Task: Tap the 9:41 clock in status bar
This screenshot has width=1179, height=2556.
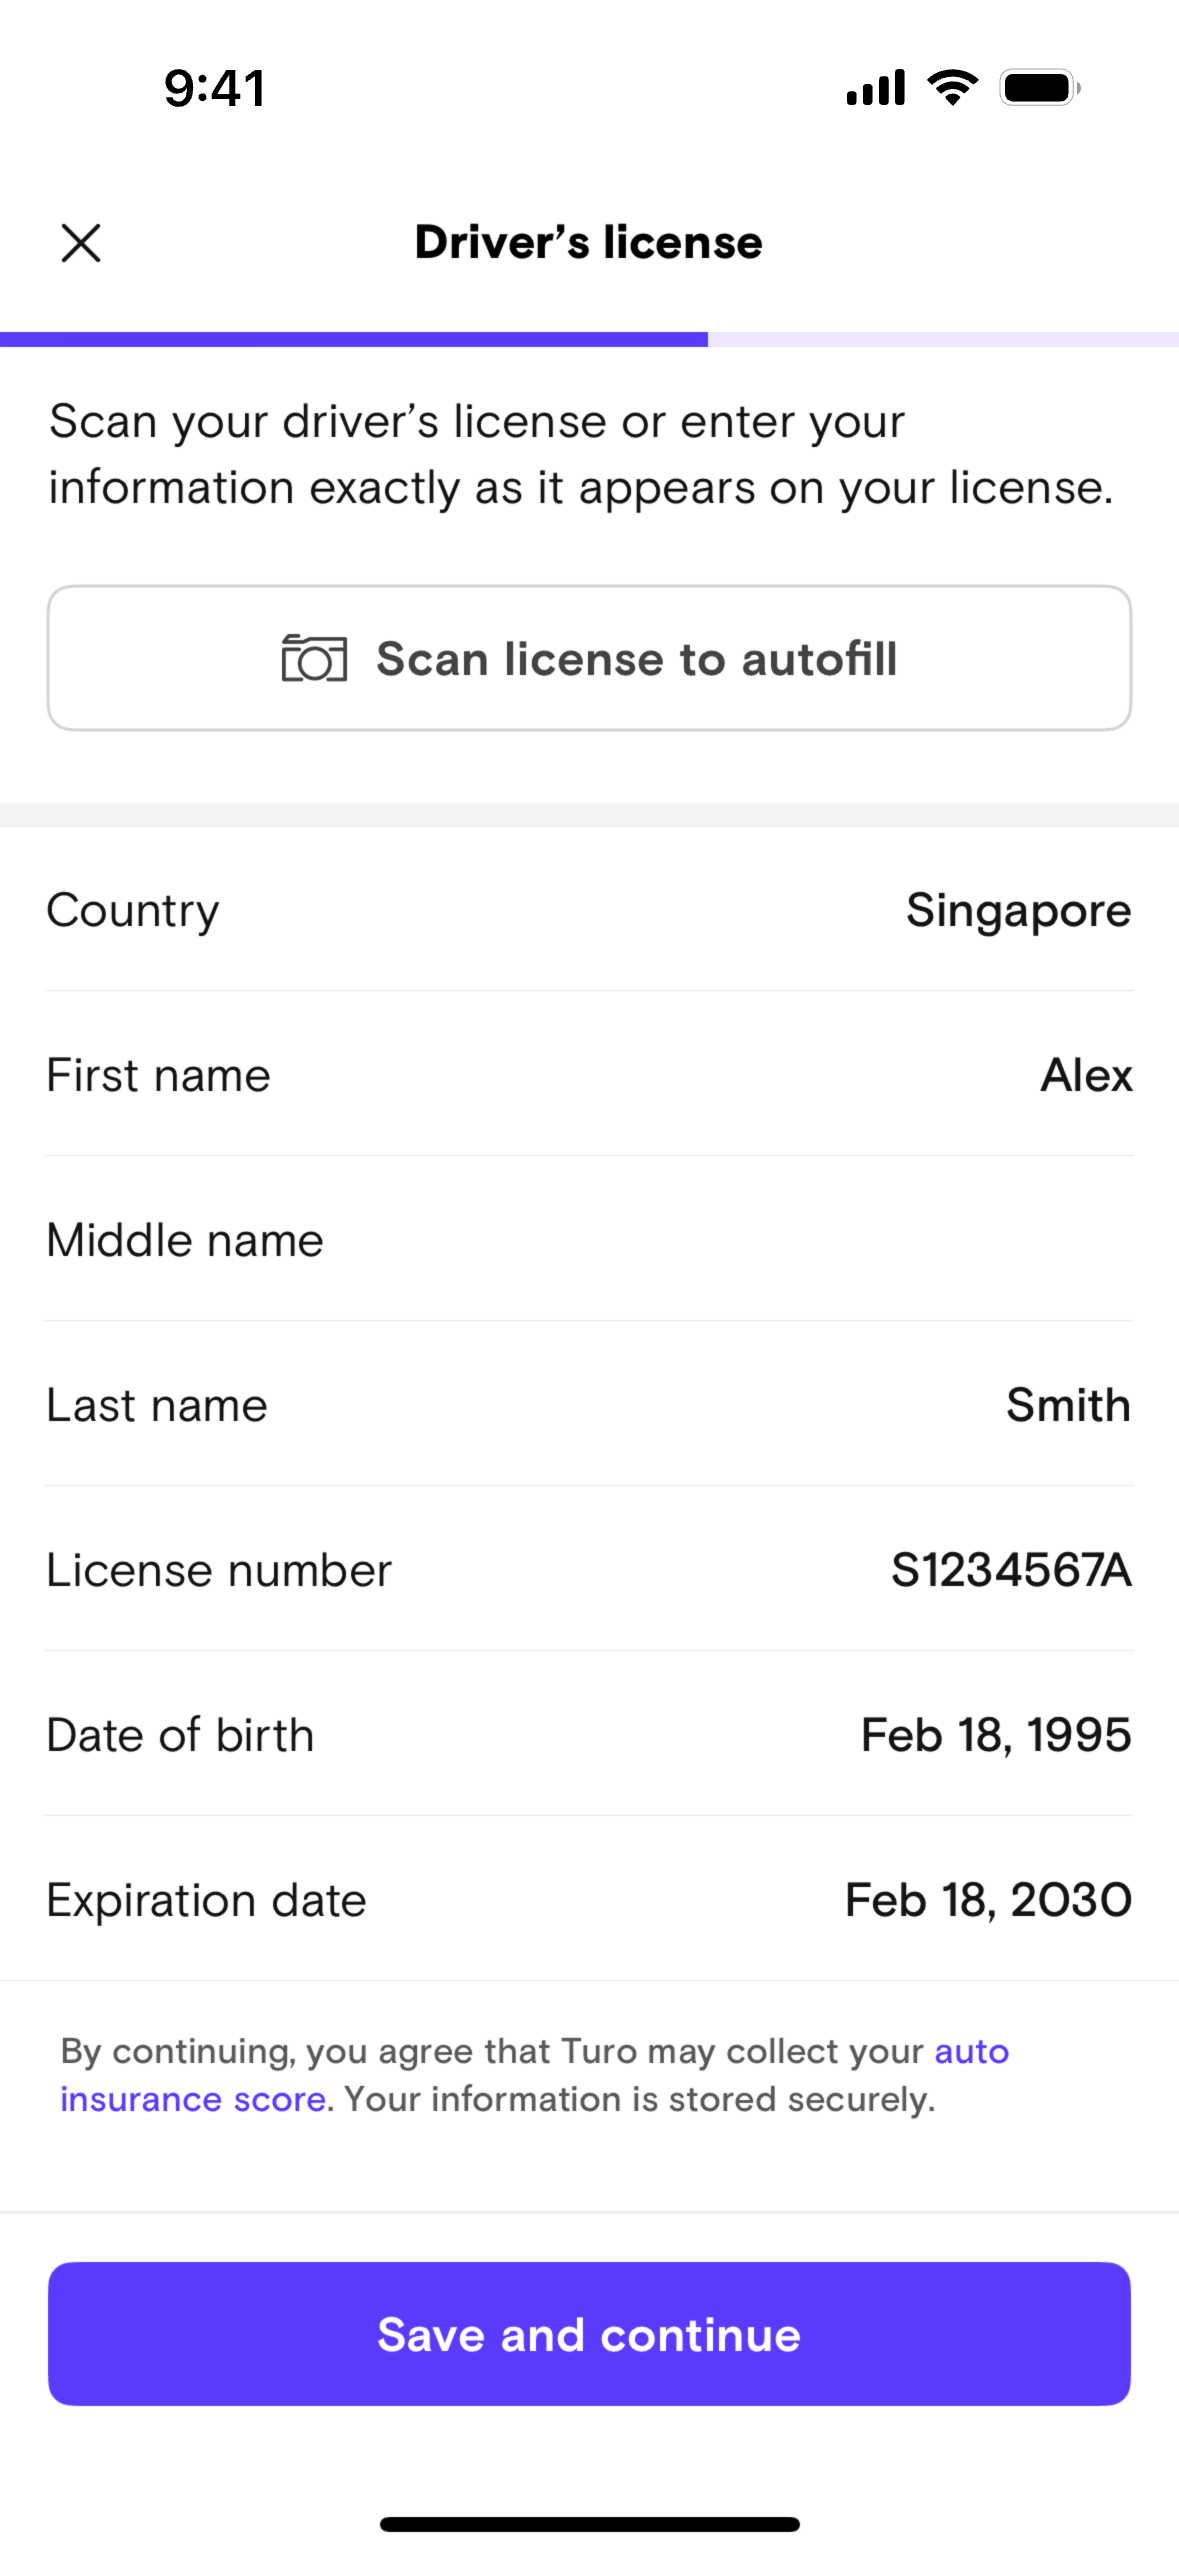Action: point(215,88)
